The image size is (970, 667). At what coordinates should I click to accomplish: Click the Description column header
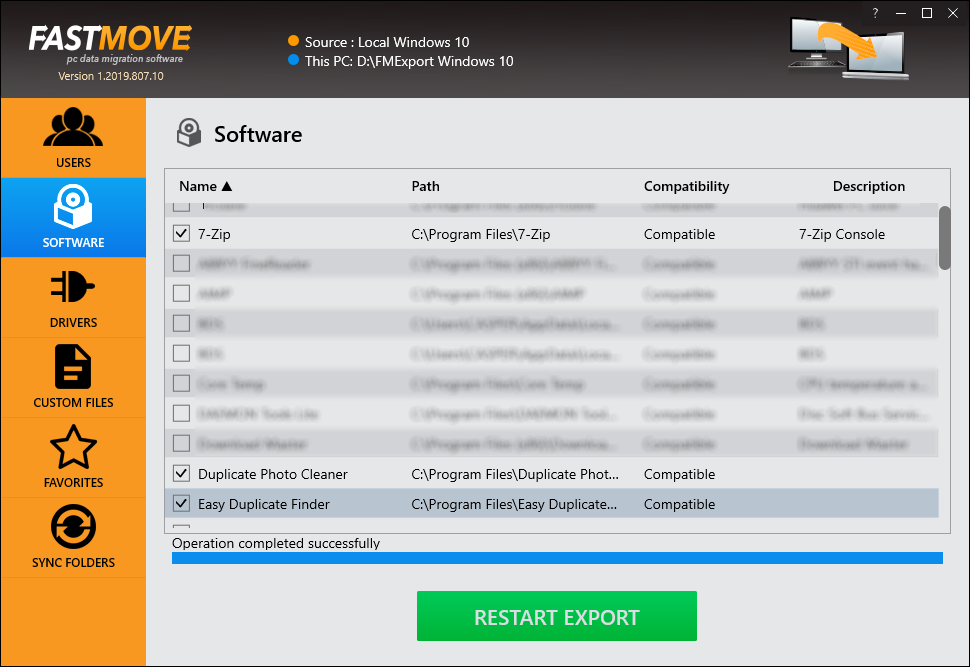pos(869,186)
